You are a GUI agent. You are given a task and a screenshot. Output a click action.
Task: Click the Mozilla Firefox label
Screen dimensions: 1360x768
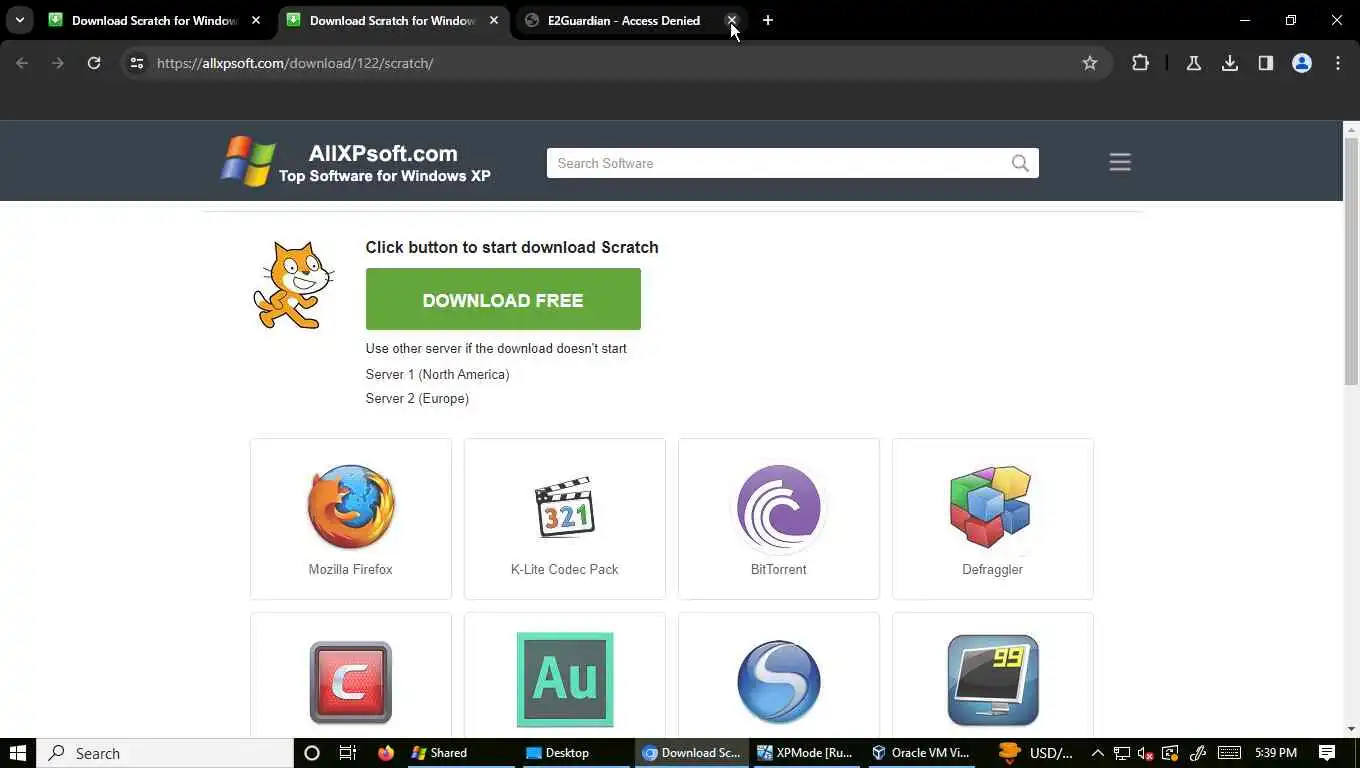coord(350,569)
